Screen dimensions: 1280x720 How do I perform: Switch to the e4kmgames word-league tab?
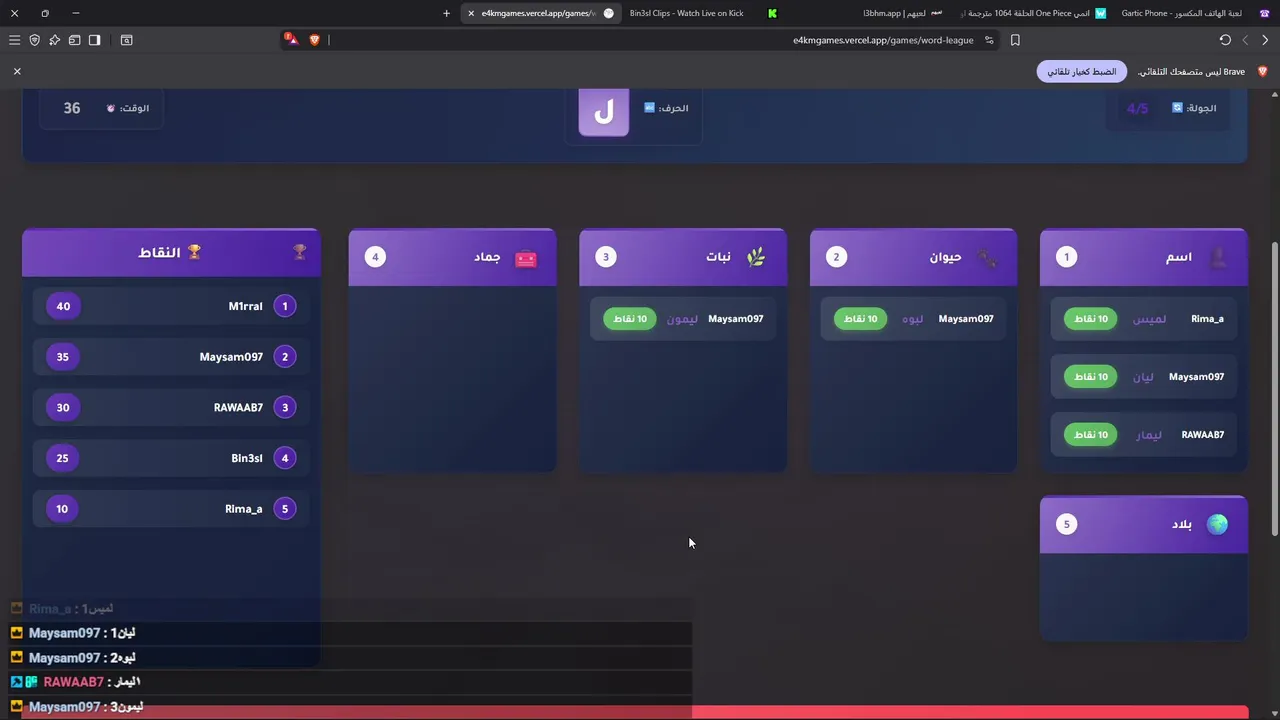click(x=540, y=13)
